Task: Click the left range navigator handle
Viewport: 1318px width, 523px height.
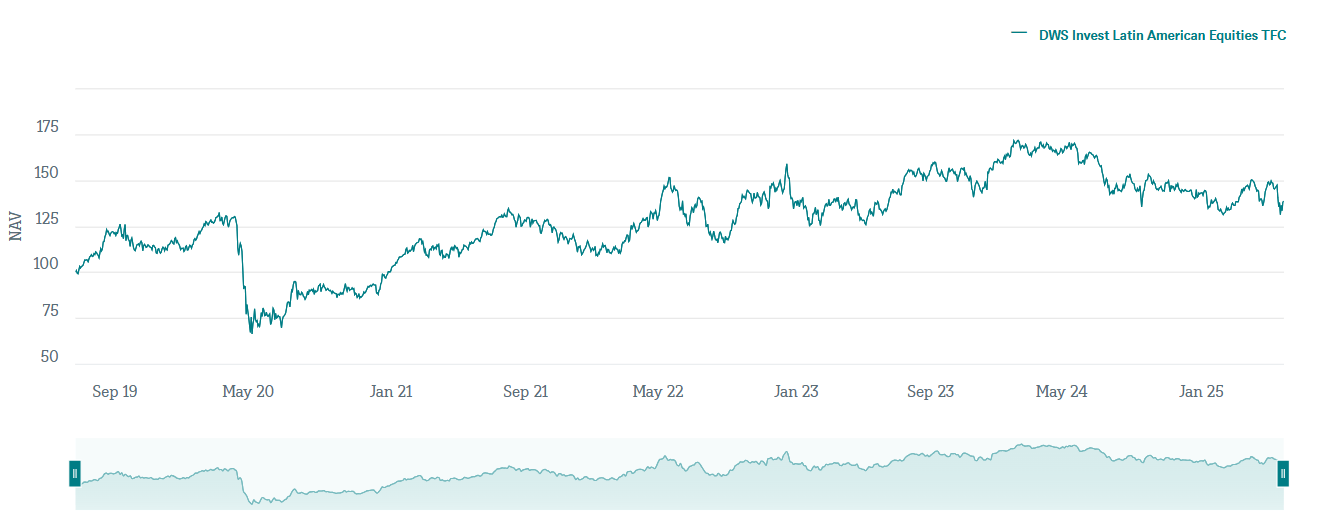Action: [x=75, y=473]
